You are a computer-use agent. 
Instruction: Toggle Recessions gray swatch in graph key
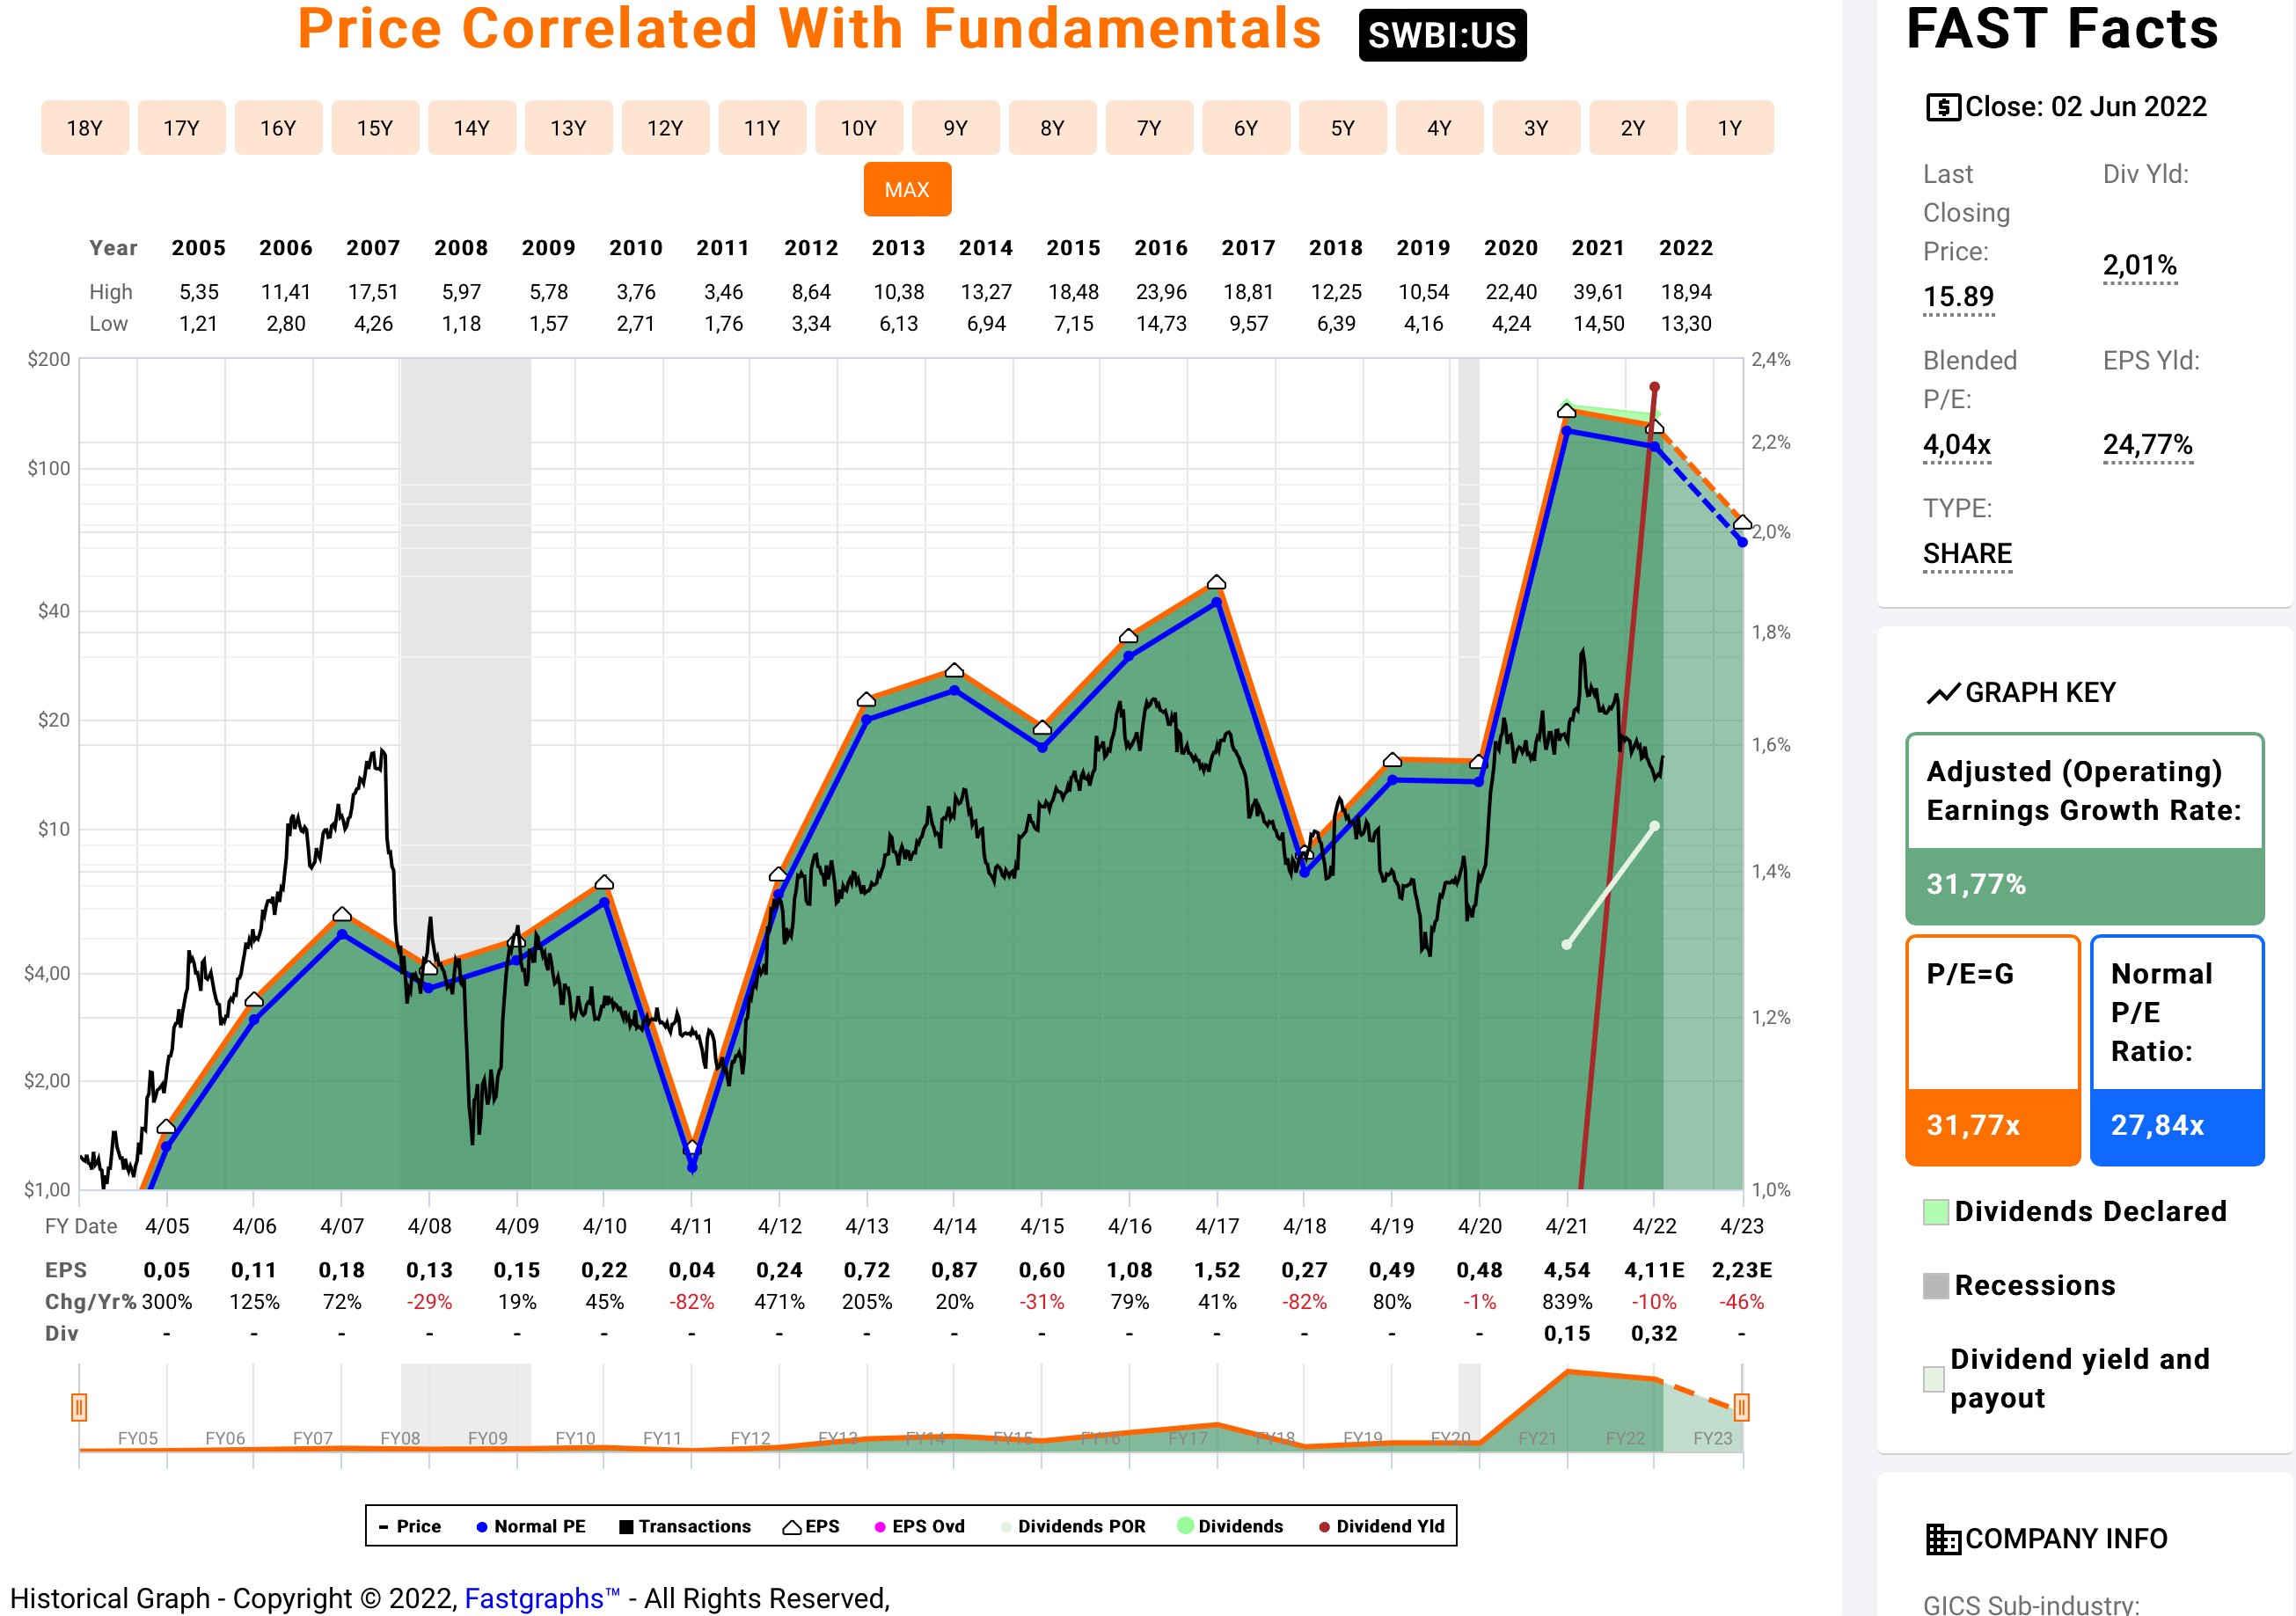(1936, 1286)
